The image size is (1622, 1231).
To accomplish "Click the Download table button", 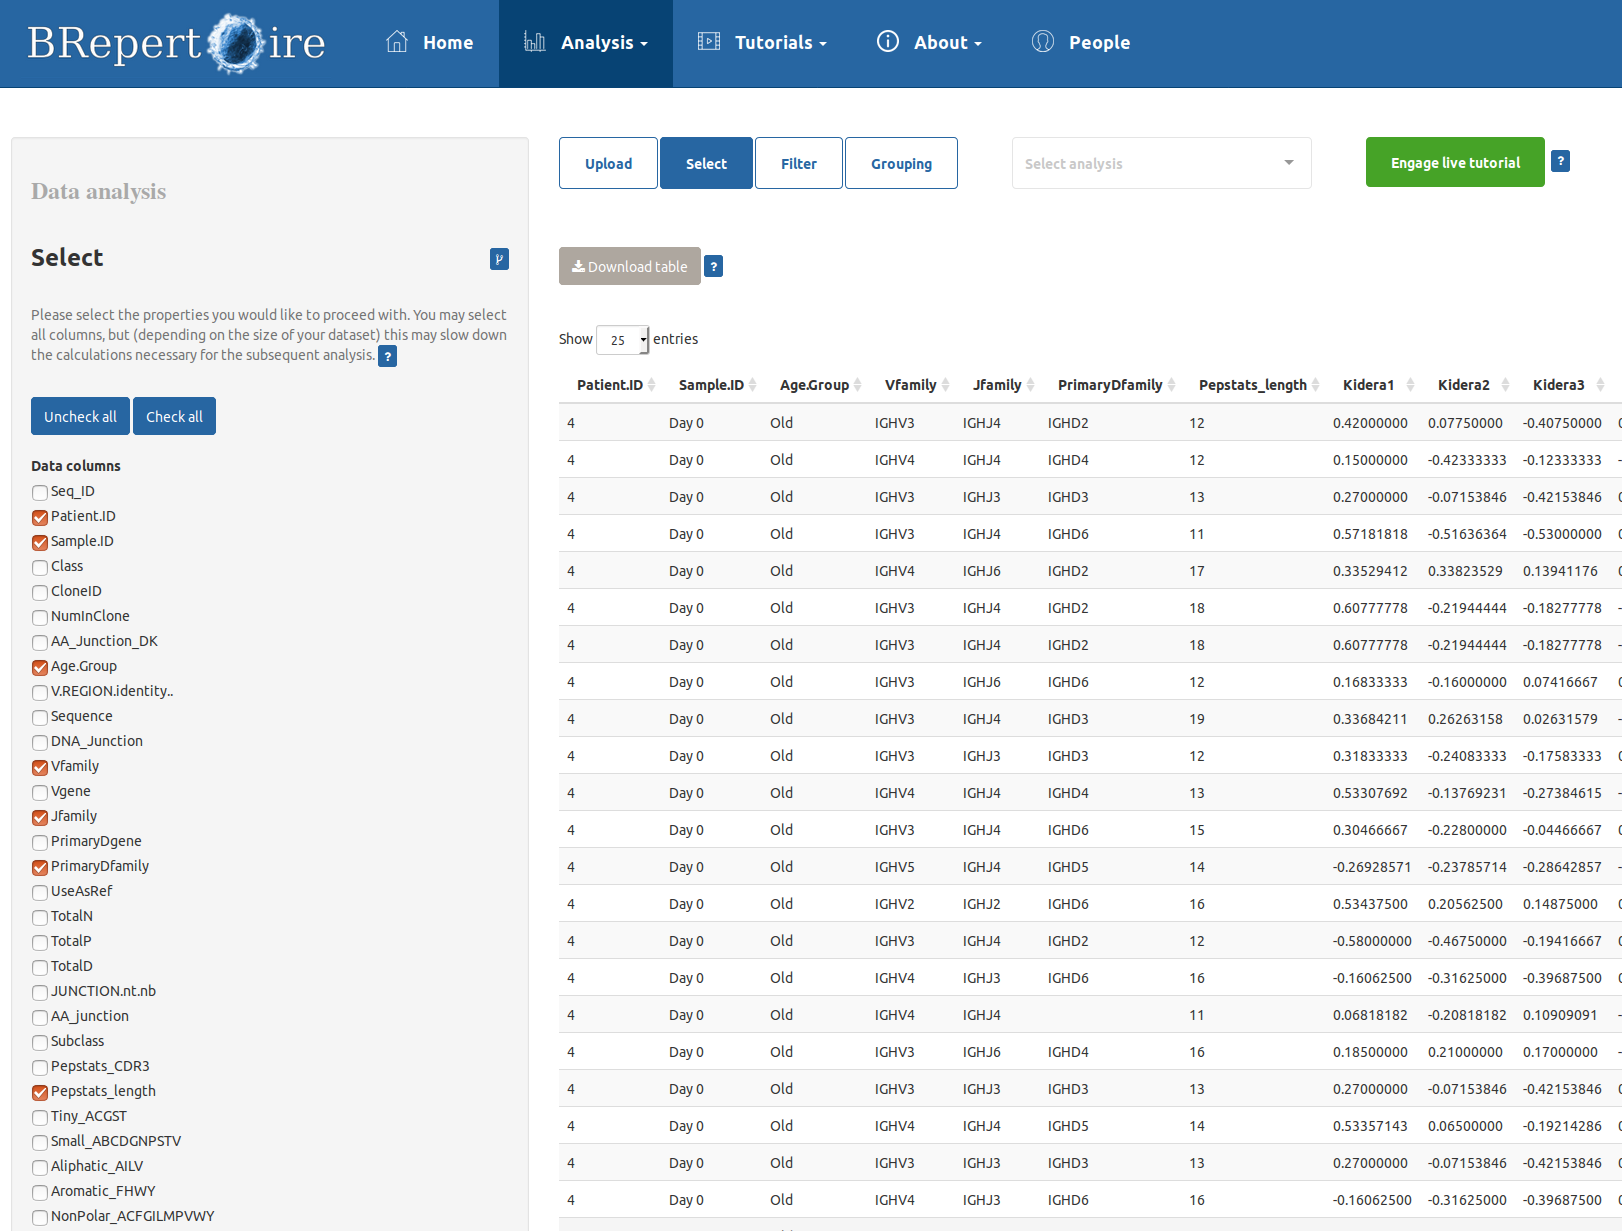I will [x=629, y=266].
